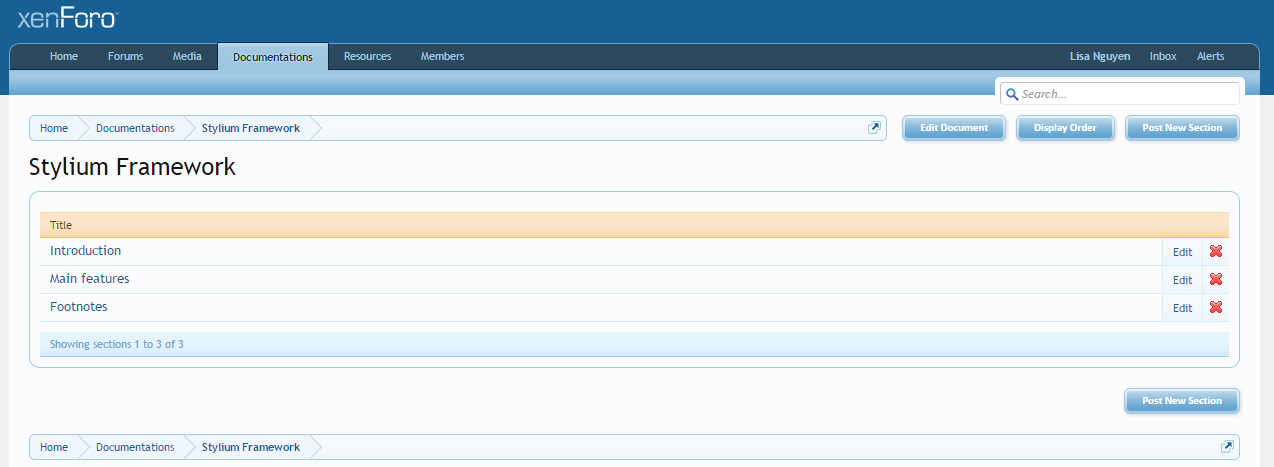This screenshot has height=467, width=1274.
Task: Click 'Showing sections 1 to 3 of 3' text
Action: click(116, 344)
